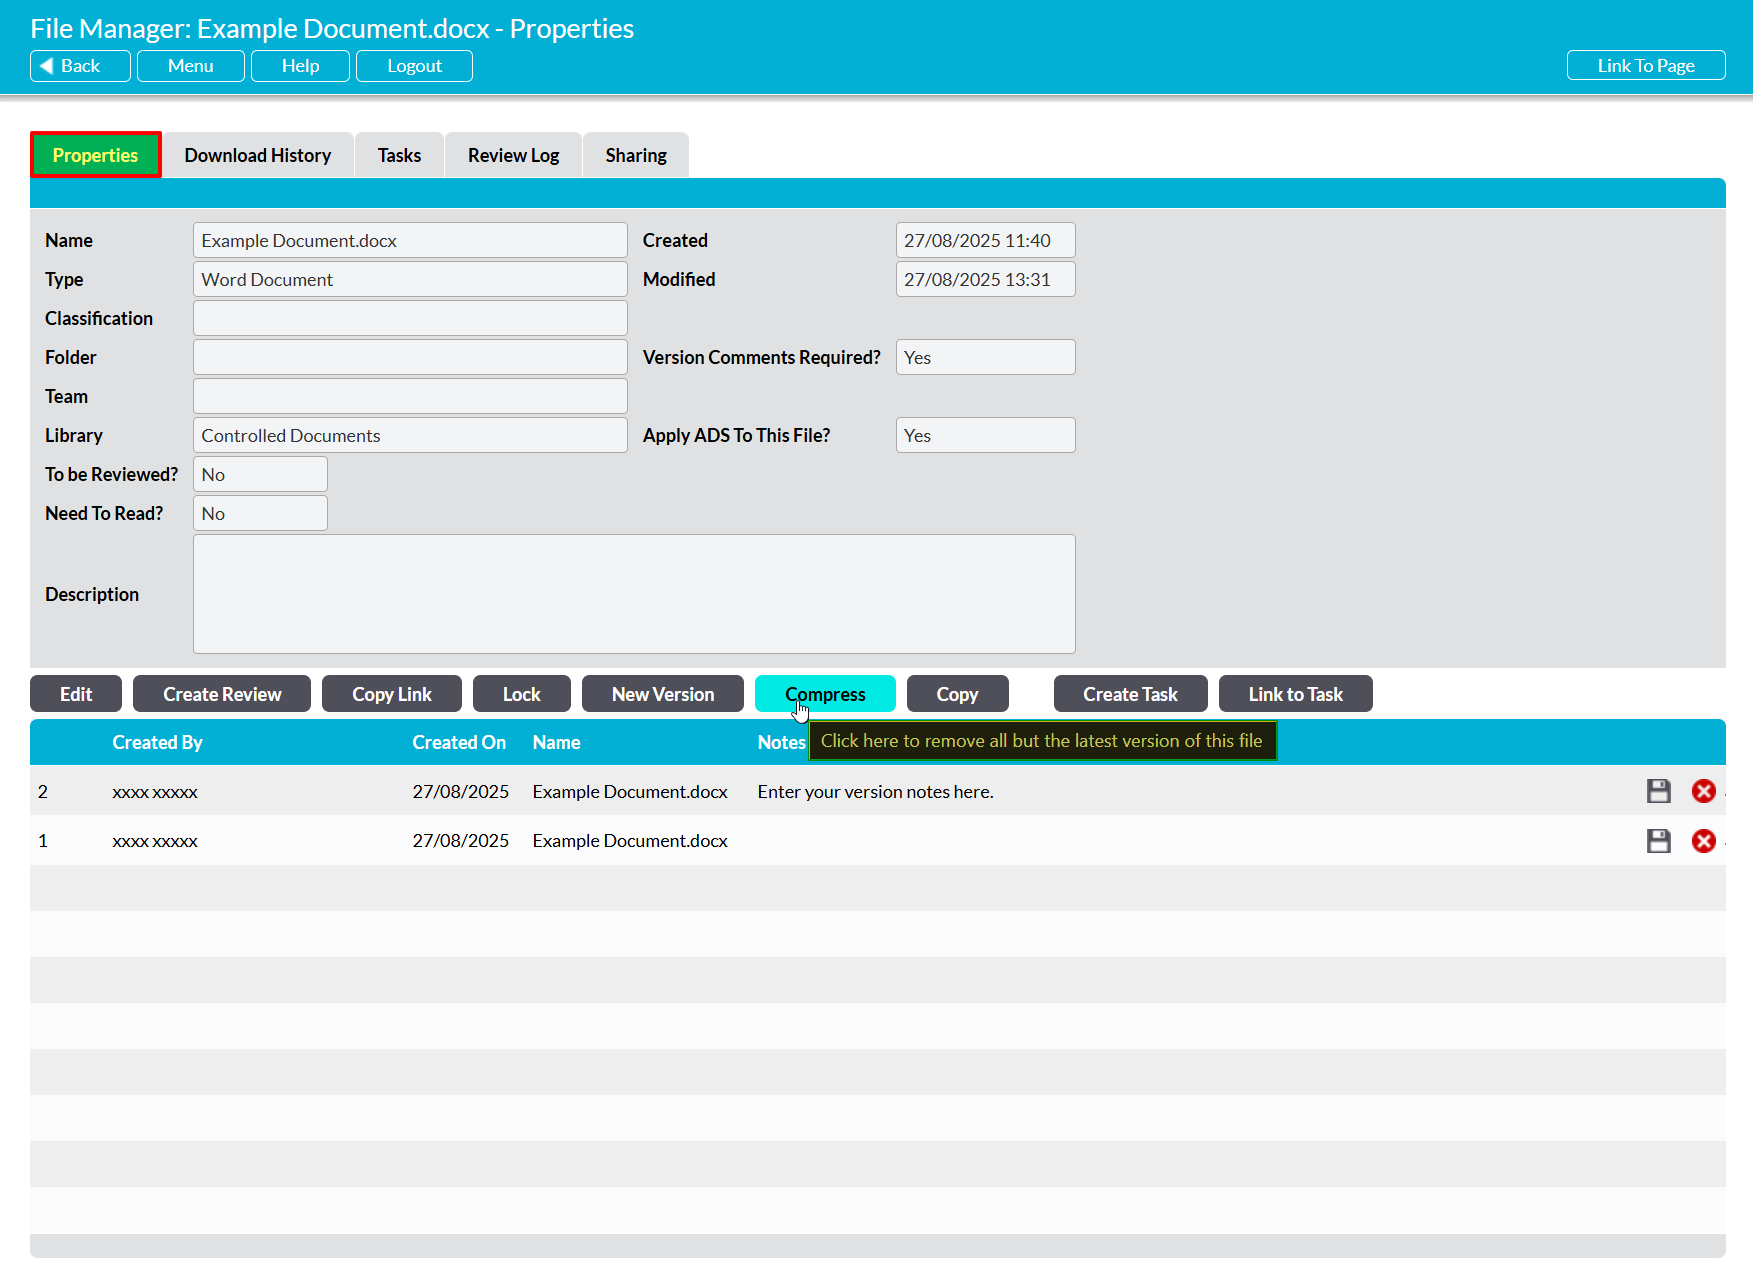Open the Menu from the header
The image size is (1753, 1274).
tap(190, 66)
